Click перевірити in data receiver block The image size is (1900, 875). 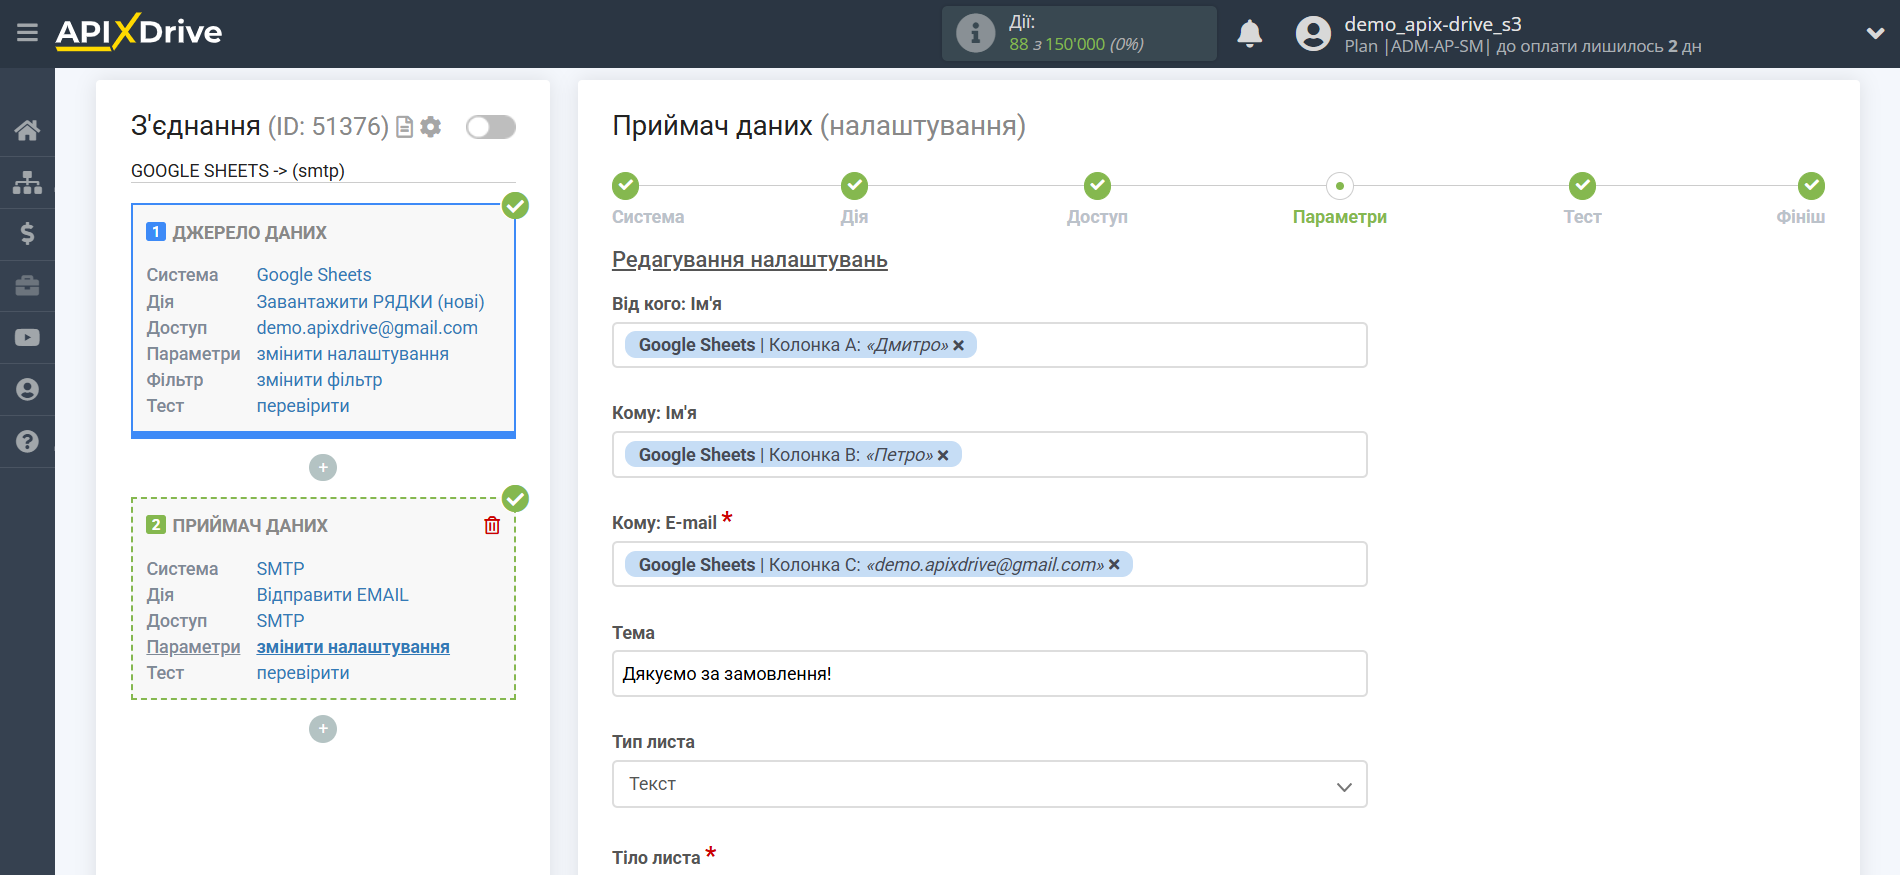pos(303,673)
